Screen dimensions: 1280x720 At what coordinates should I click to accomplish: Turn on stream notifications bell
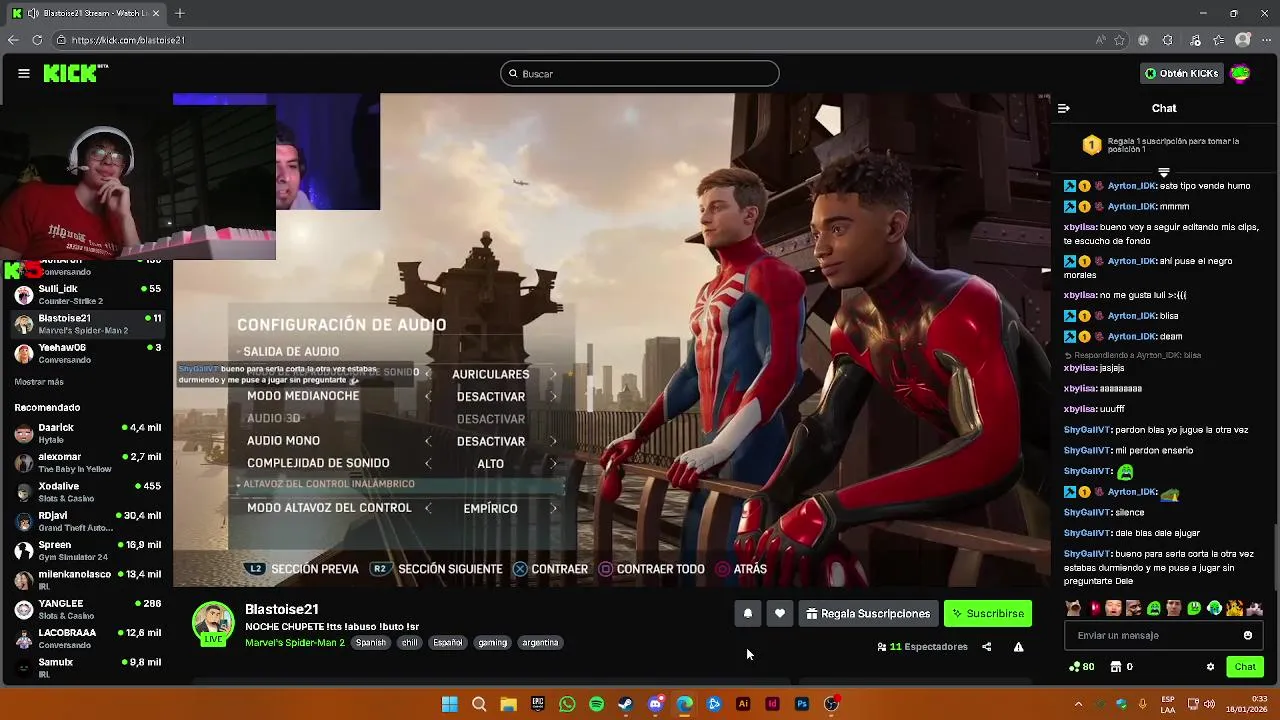coord(747,614)
